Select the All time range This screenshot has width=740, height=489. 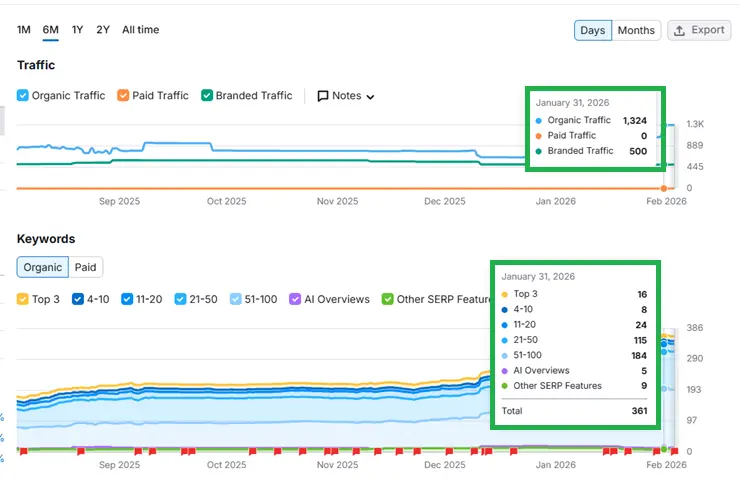(140, 30)
